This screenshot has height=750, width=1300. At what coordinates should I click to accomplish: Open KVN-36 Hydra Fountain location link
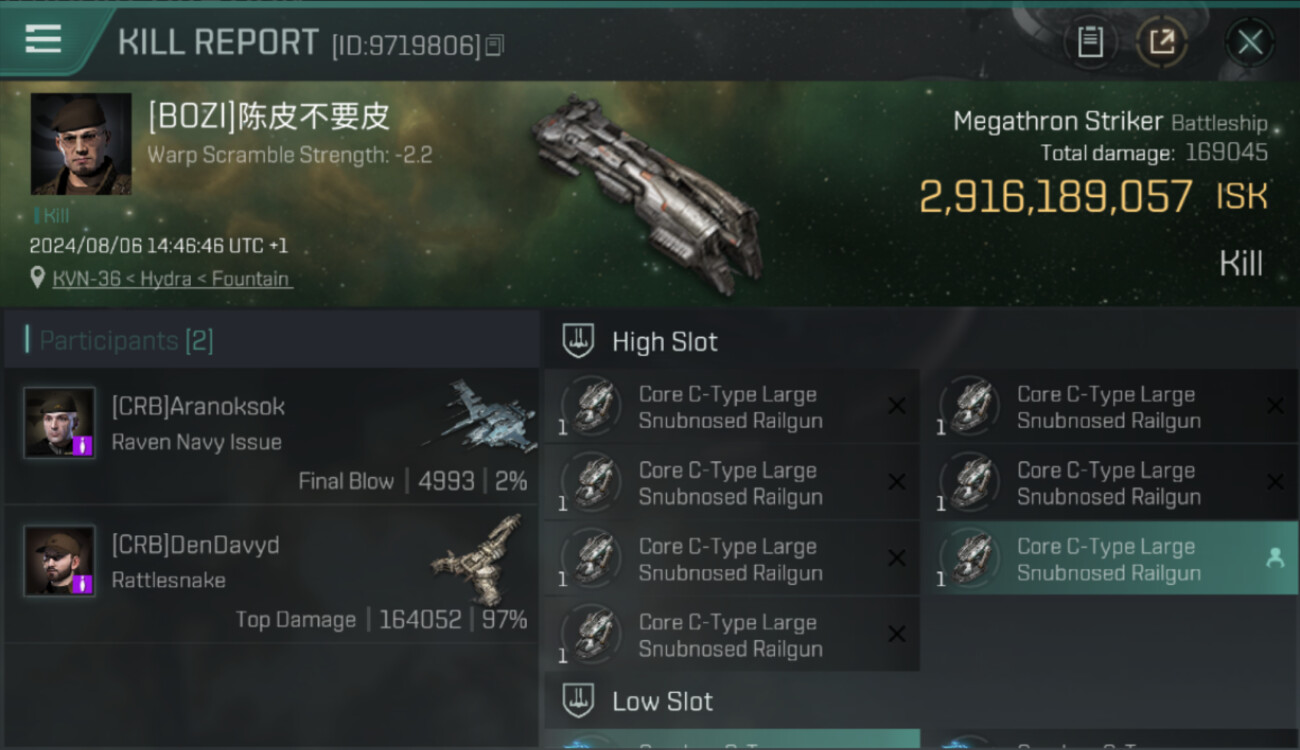(172, 279)
